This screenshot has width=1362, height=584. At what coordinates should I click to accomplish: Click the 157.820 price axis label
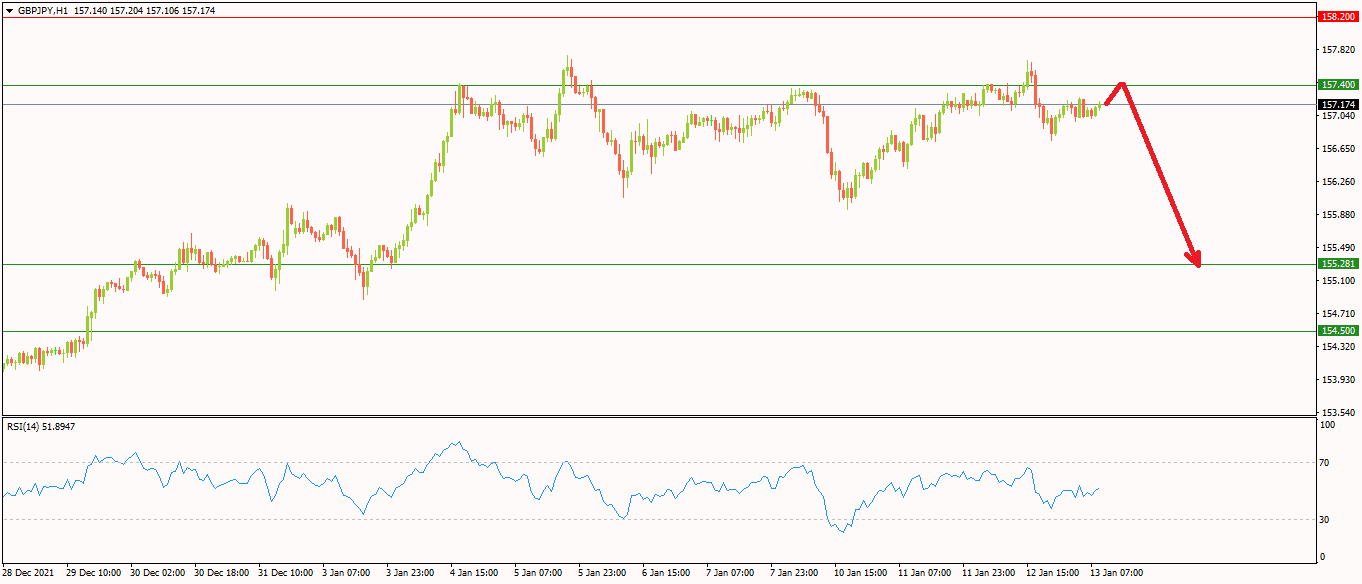click(1337, 49)
